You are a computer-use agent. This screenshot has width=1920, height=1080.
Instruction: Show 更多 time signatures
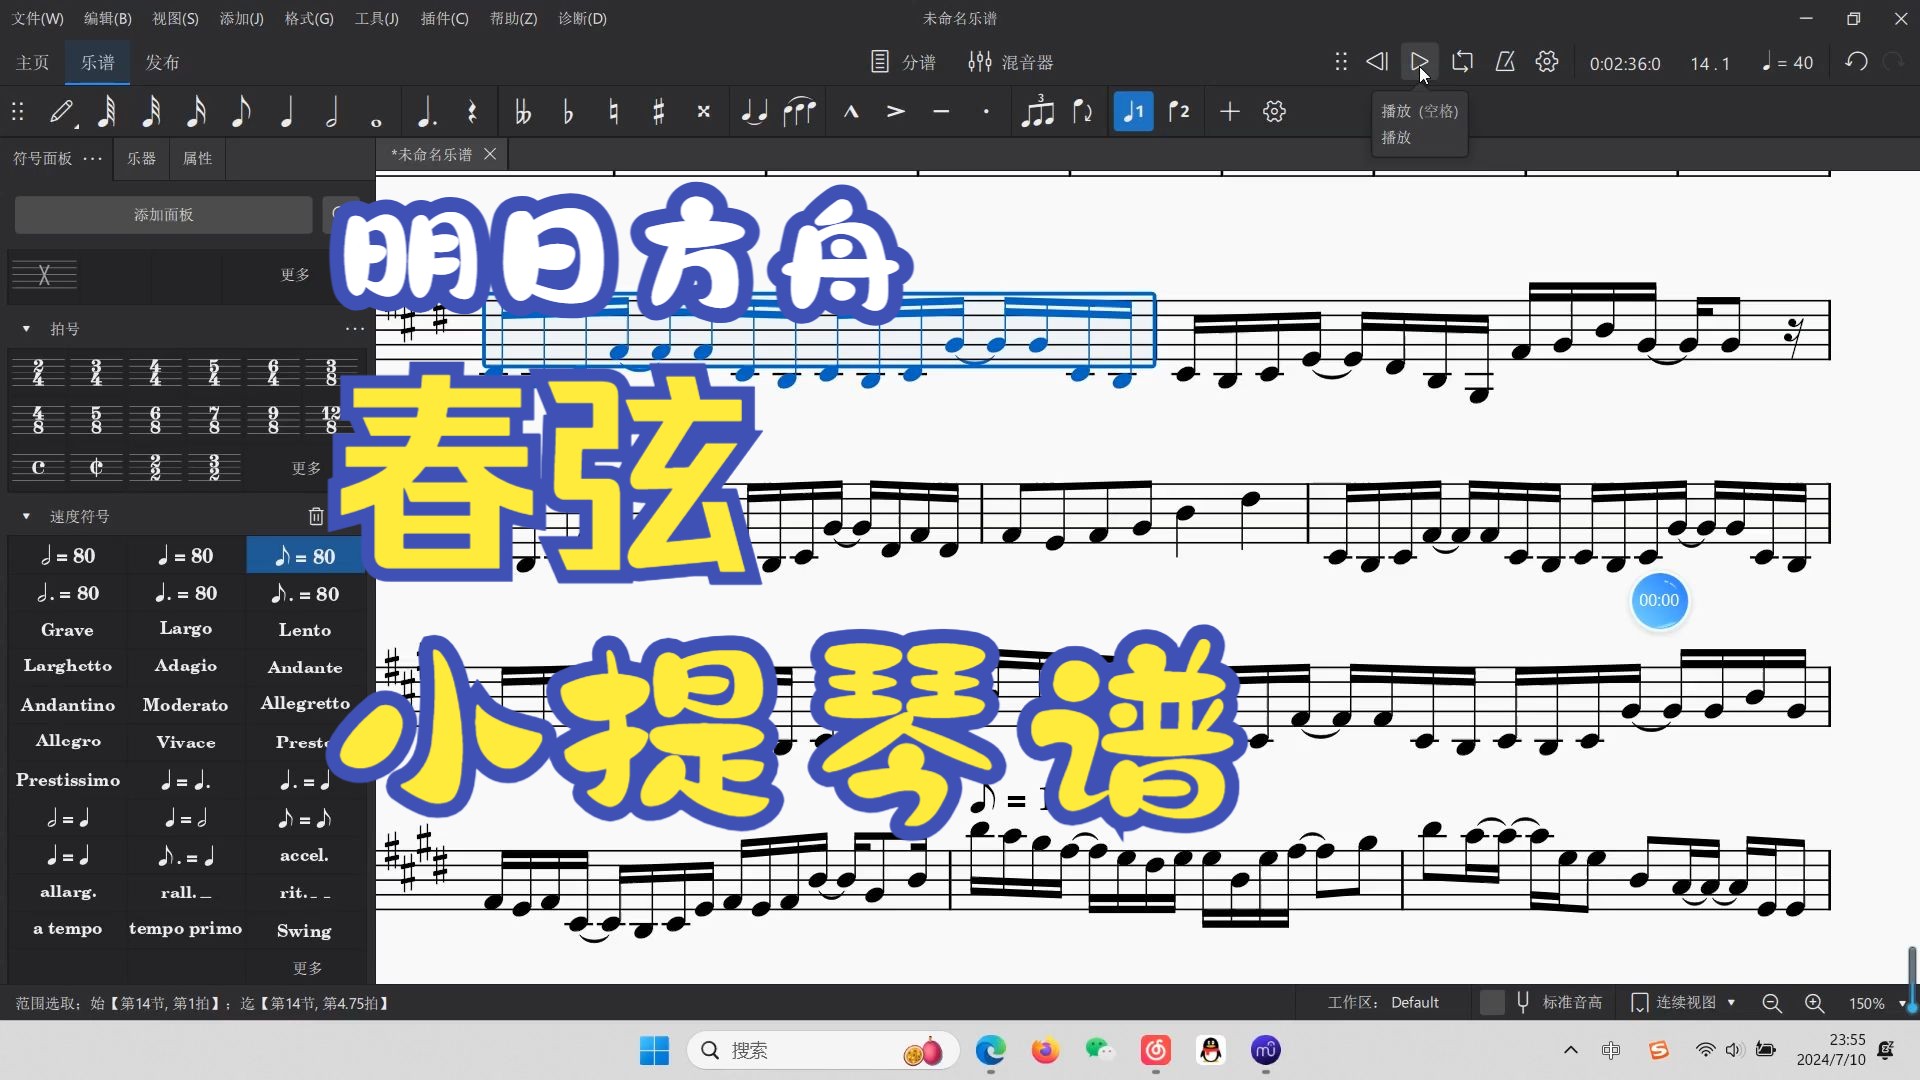point(306,468)
